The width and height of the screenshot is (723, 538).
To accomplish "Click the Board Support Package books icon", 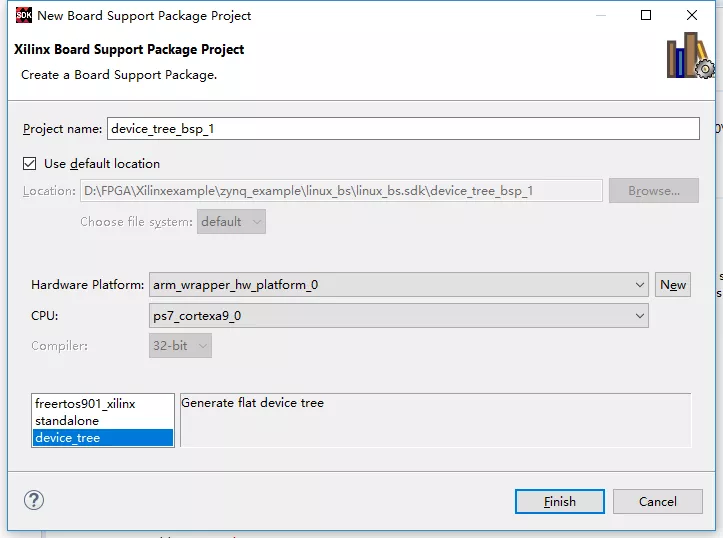I will click(x=689, y=55).
